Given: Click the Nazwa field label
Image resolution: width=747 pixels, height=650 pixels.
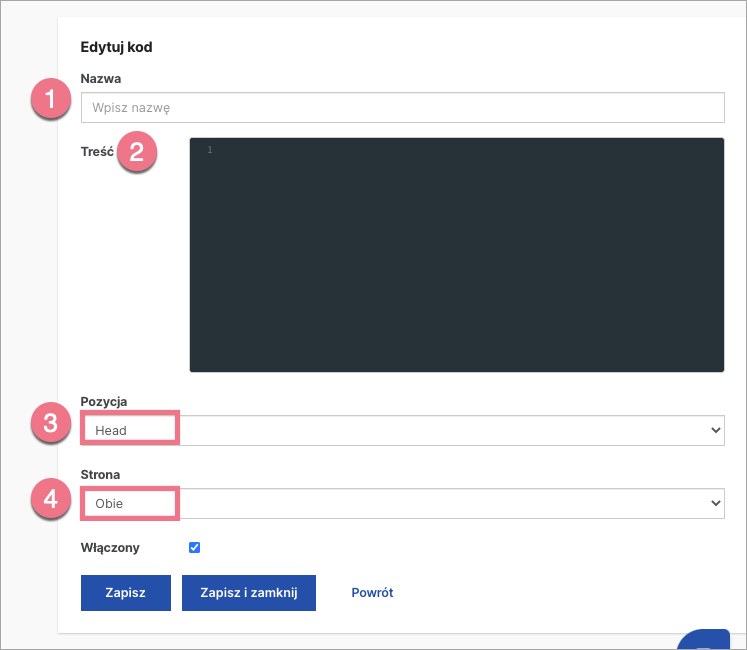Looking at the screenshot, I should 100,78.
